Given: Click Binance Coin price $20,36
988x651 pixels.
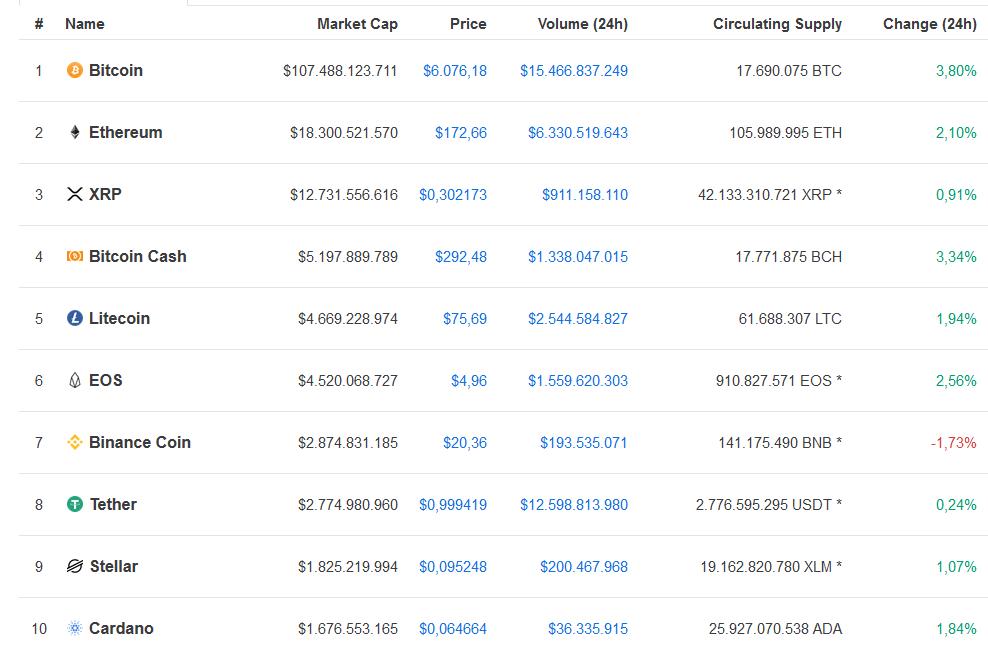Looking at the screenshot, I should pyautogui.click(x=465, y=443).
